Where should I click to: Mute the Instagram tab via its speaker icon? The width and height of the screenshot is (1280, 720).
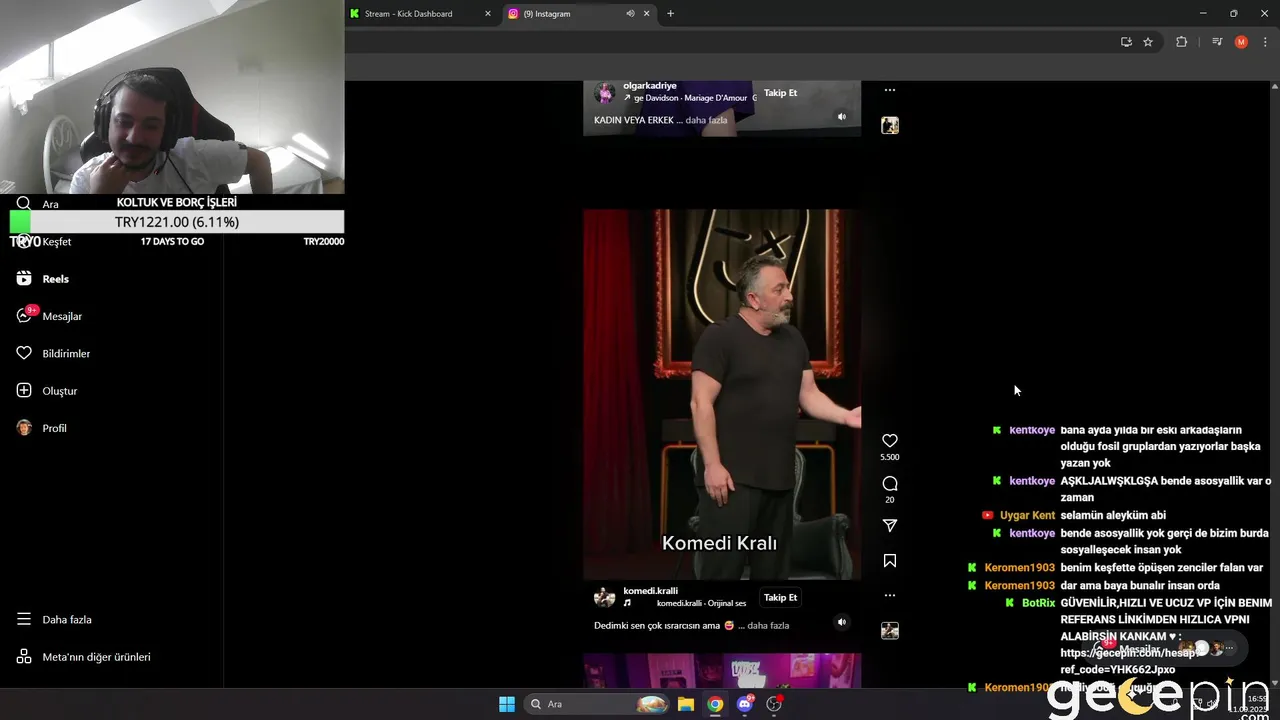tap(630, 14)
